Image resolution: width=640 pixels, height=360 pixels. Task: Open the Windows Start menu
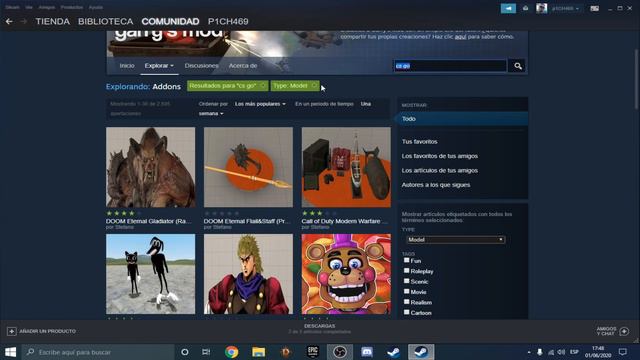tap(10, 352)
